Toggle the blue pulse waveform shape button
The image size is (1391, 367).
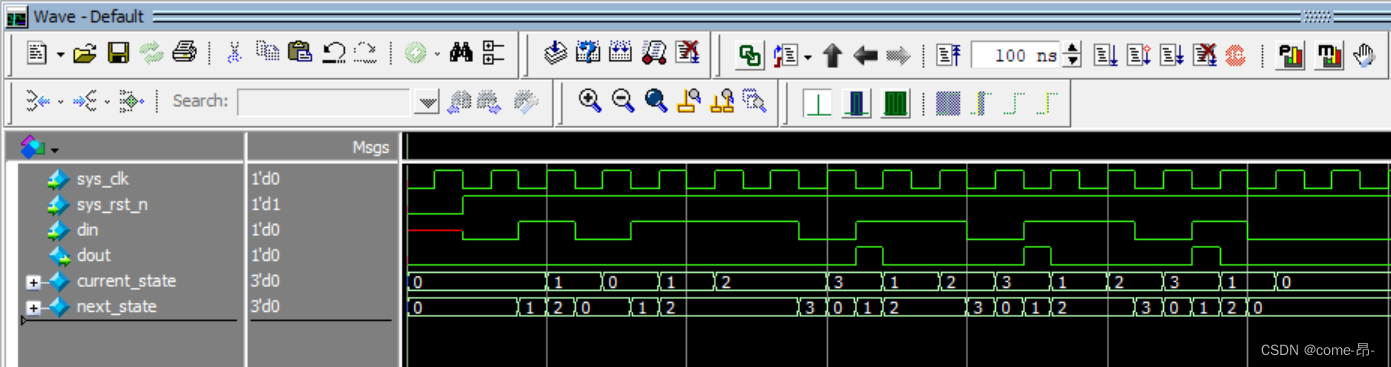pyautogui.click(x=856, y=103)
